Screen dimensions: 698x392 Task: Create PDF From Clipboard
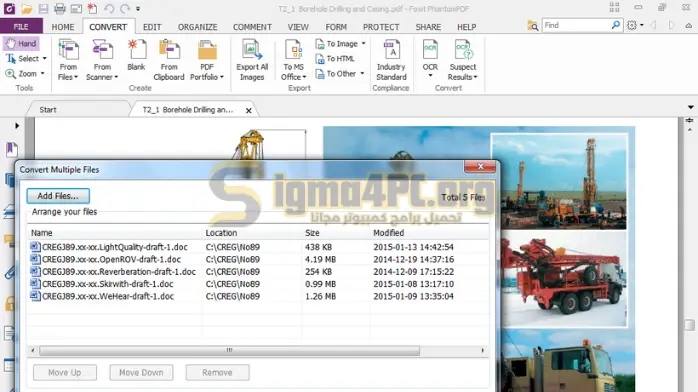click(169, 60)
